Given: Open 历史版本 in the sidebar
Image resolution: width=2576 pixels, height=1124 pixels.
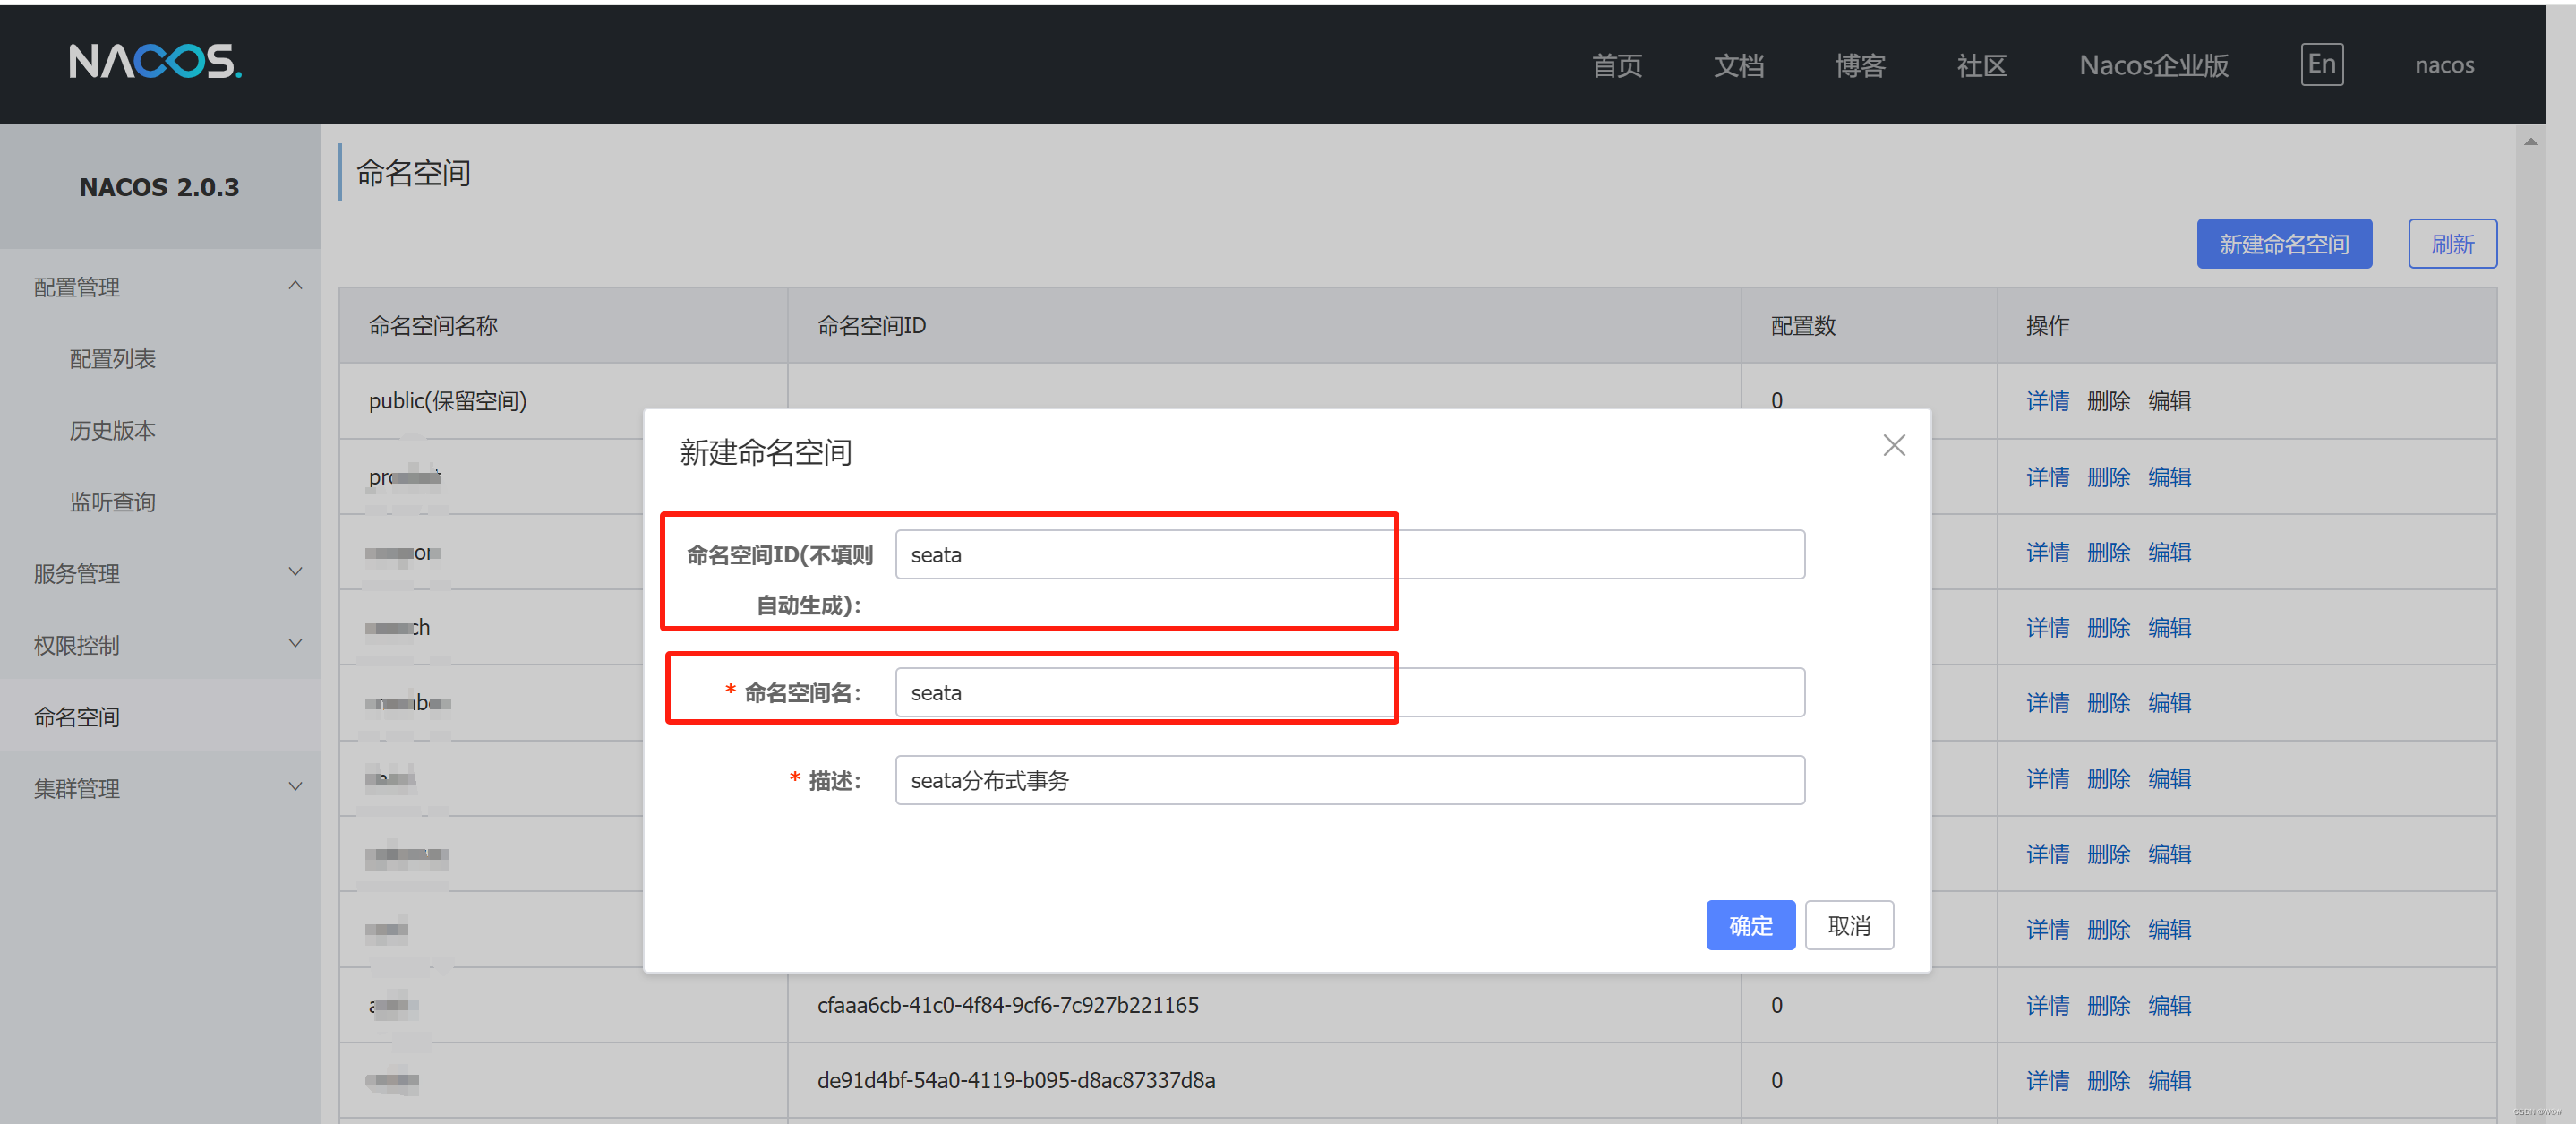Looking at the screenshot, I should coord(112,430).
